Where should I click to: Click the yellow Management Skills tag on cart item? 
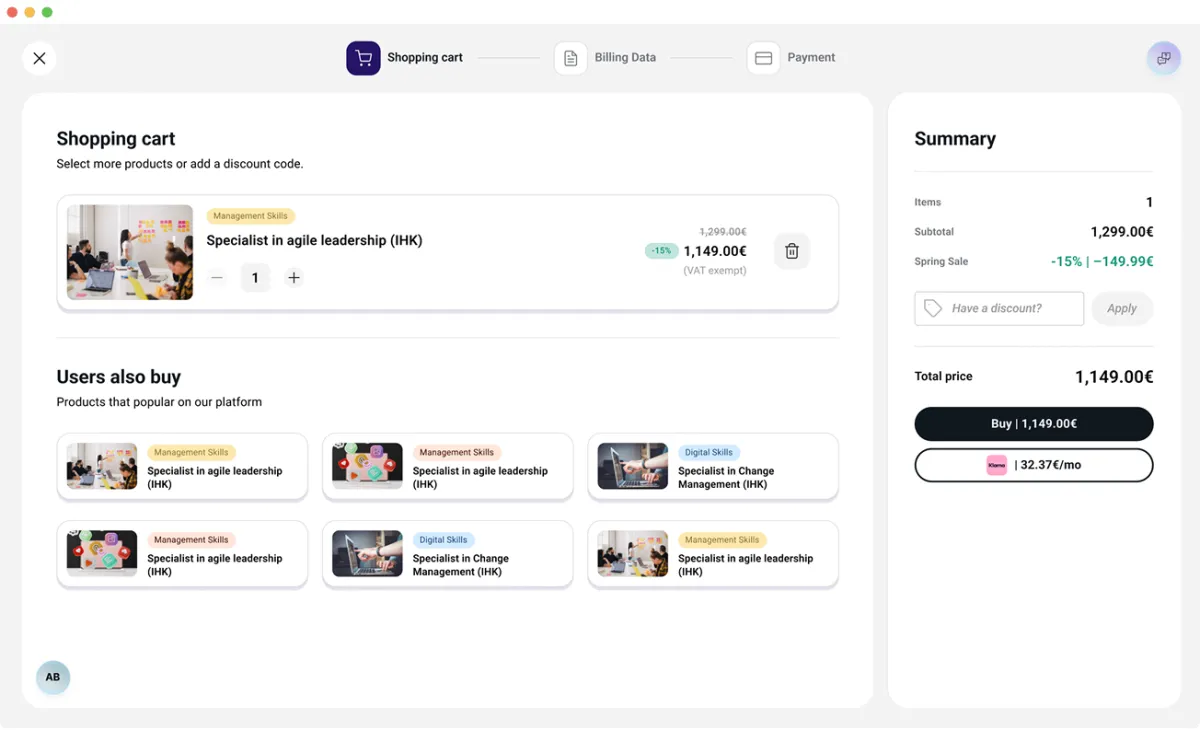(250, 216)
